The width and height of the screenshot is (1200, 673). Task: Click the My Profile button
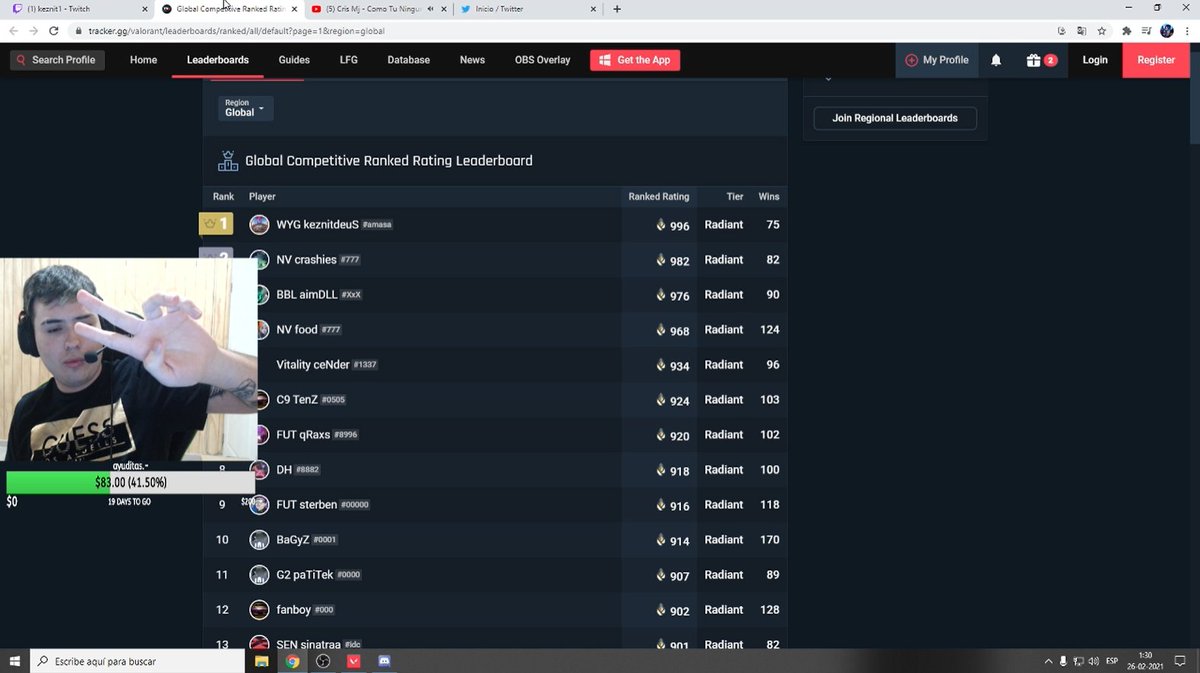click(937, 60)
